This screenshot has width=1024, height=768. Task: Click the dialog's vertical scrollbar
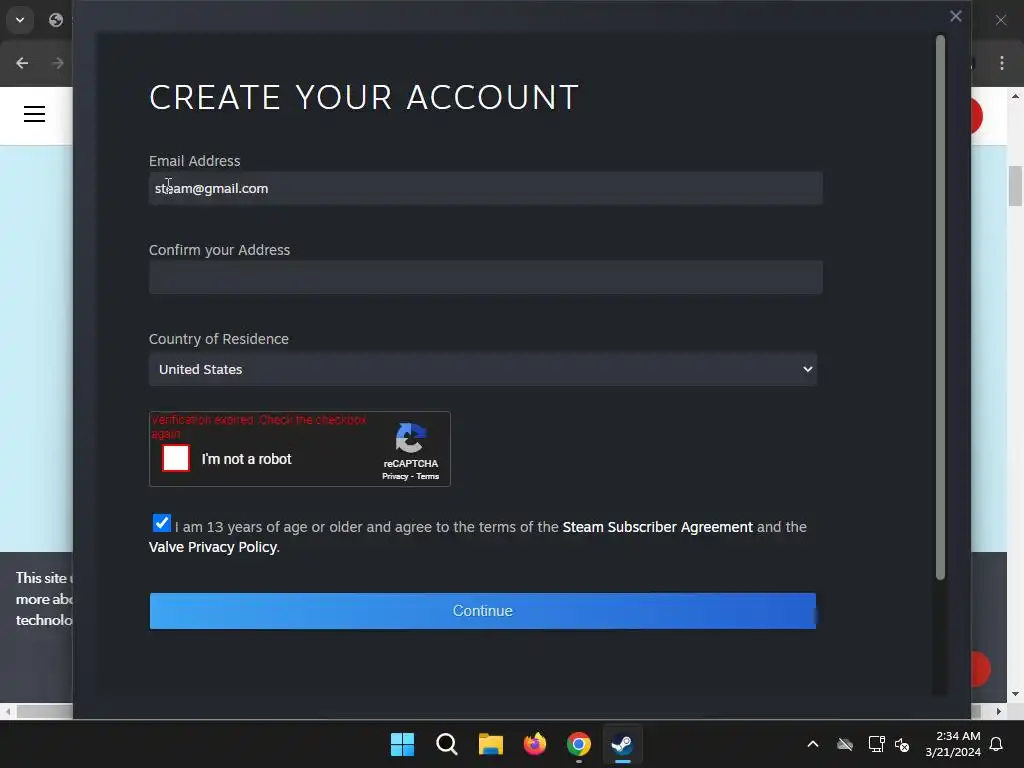940,307
